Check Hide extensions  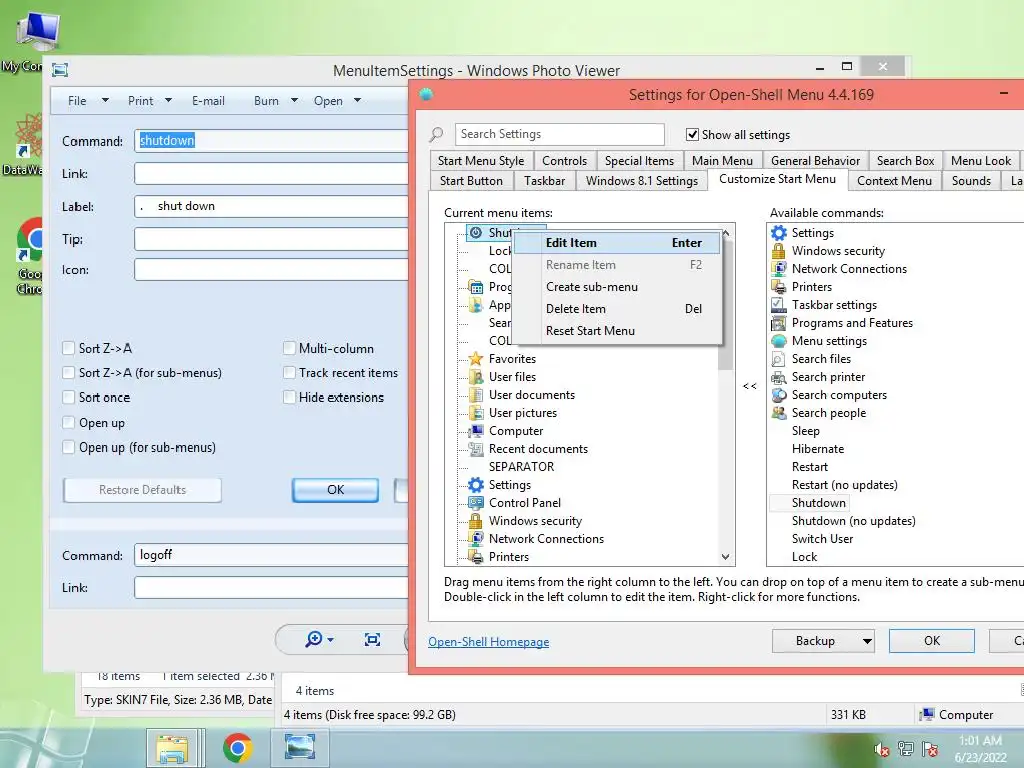(289, 397)
